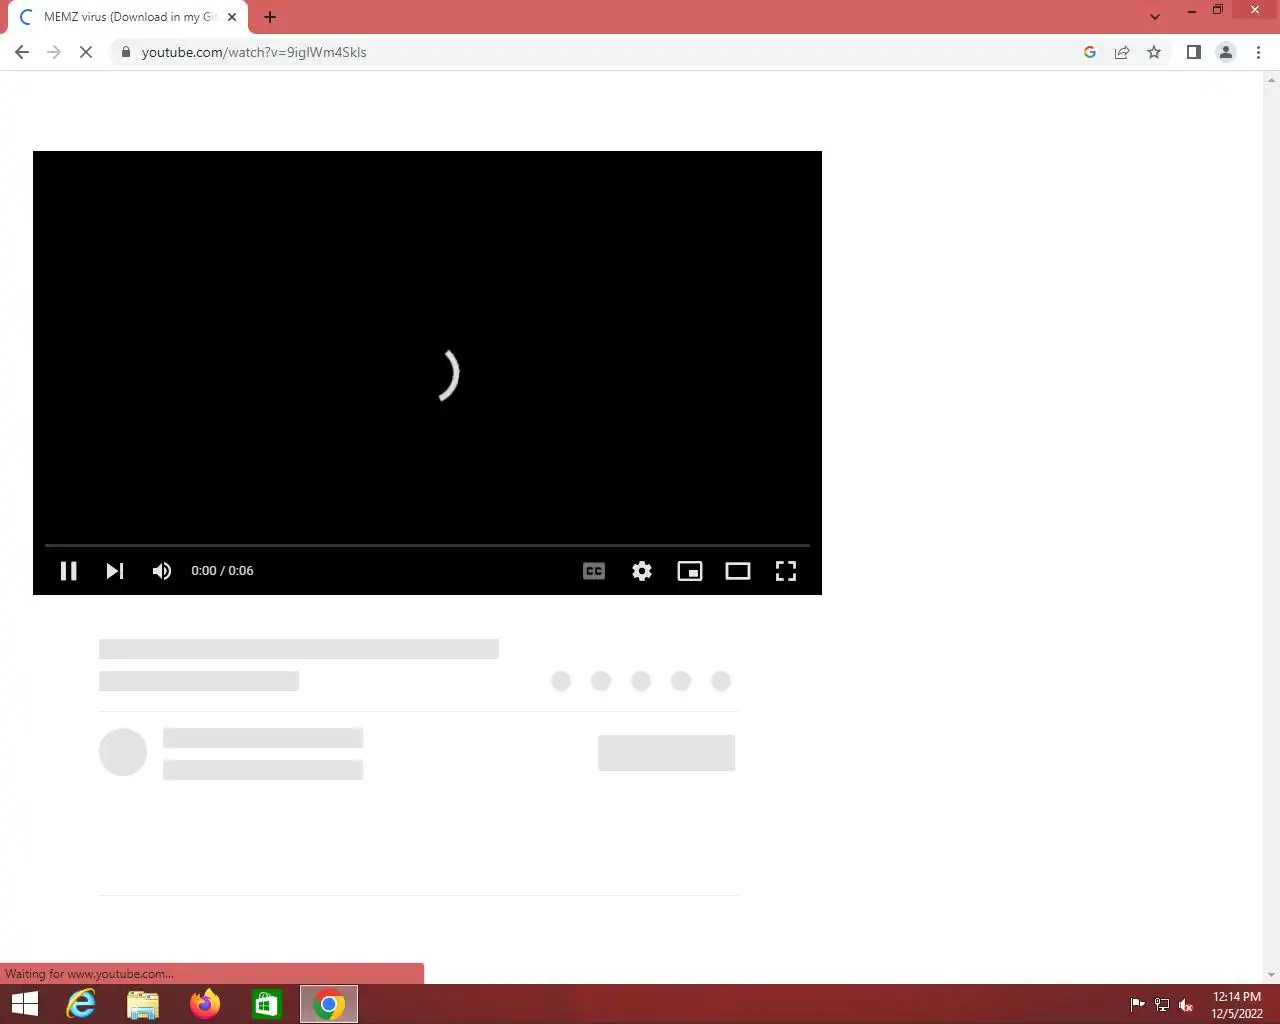Open the muted speaker tray icon
1280x1024 pixels.
click(x=1186, y=1005)
